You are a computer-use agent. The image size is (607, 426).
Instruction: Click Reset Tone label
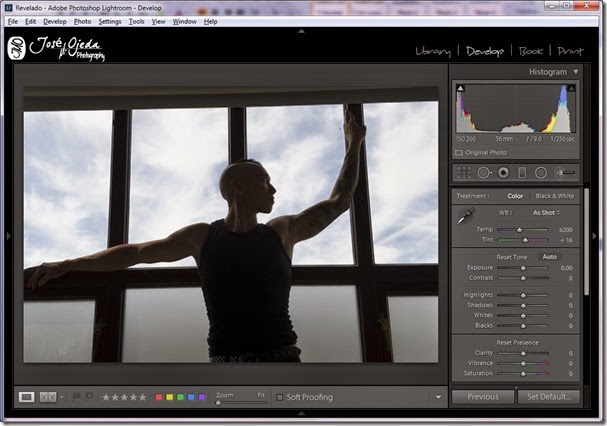[512, 257]
